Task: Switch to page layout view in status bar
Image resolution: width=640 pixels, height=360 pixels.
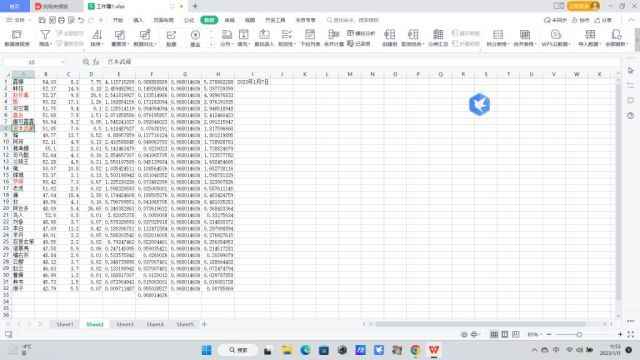Action: coord(505,335)
